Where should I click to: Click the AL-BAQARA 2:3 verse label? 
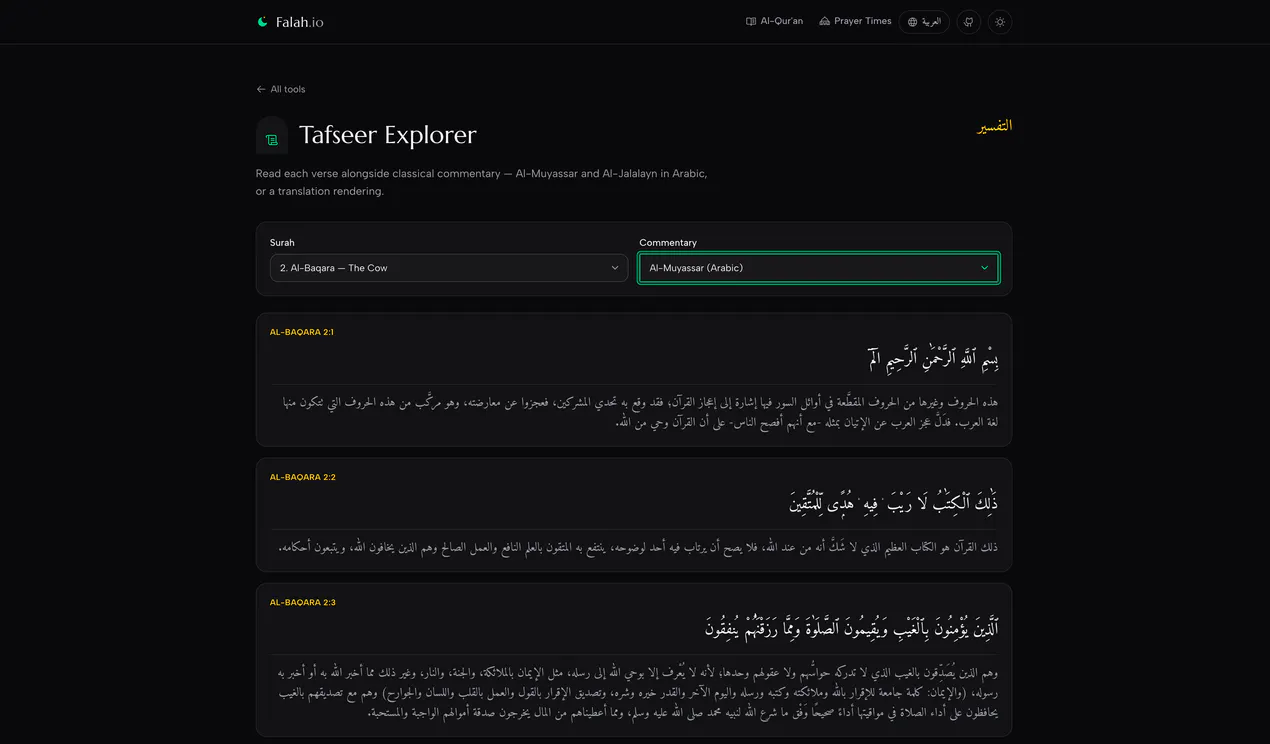[303, 602]
